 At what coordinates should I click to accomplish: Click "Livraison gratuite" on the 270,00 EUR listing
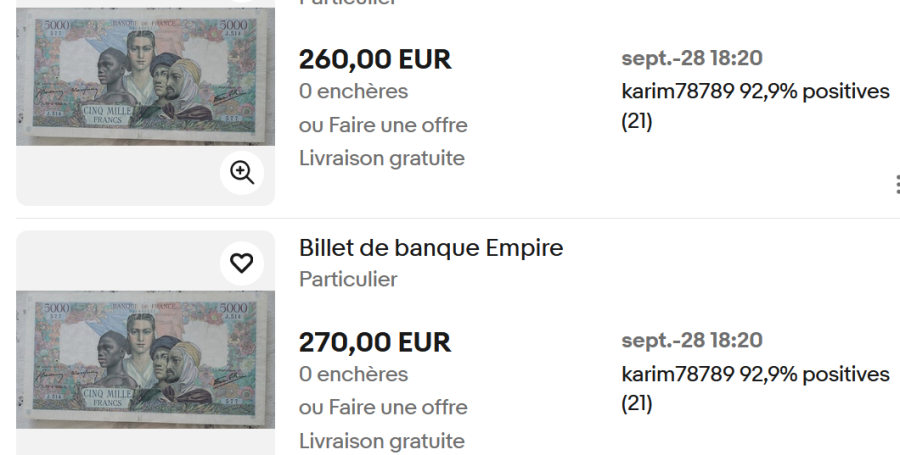(x=382, y=441)
